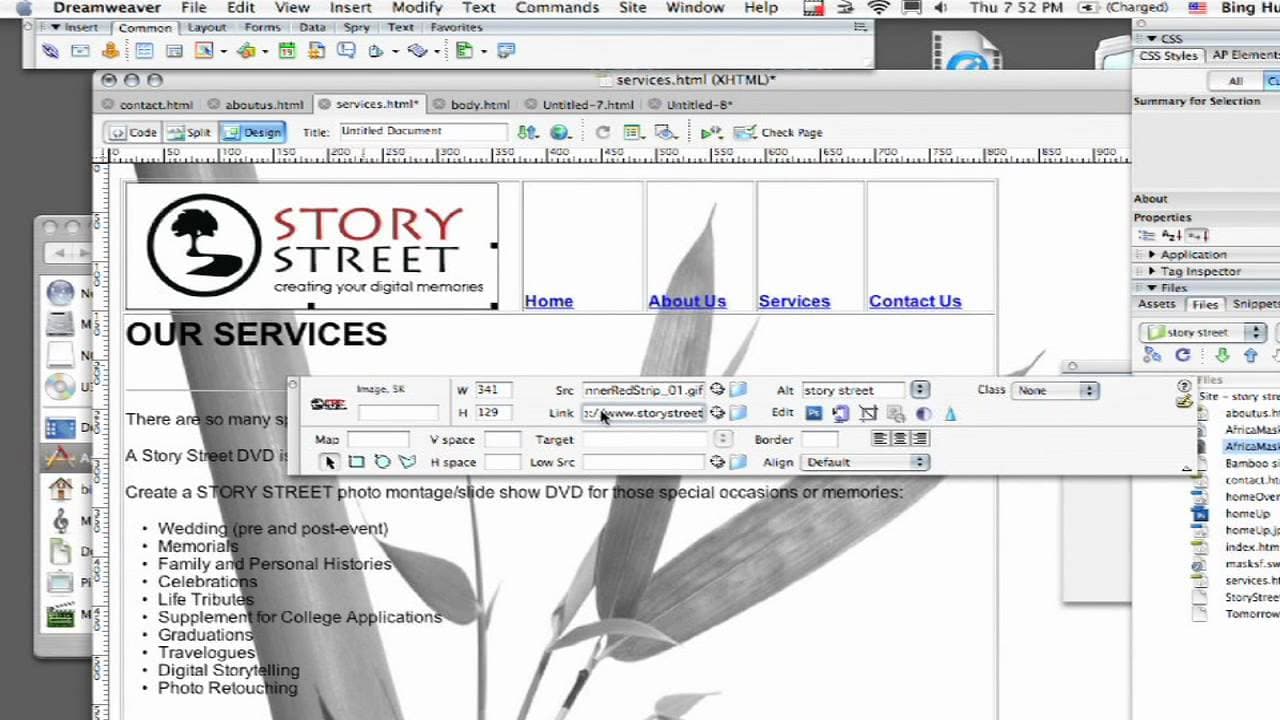Viewport: 1280px width, 720px height.
Task: Click the File Management toolbar icon
Action: coord(527,132)
